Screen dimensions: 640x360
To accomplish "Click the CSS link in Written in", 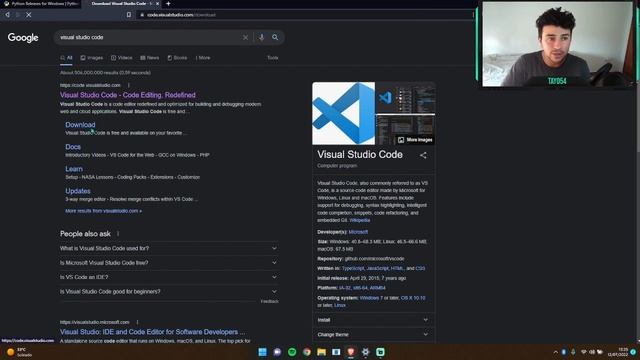I will 420,269.
